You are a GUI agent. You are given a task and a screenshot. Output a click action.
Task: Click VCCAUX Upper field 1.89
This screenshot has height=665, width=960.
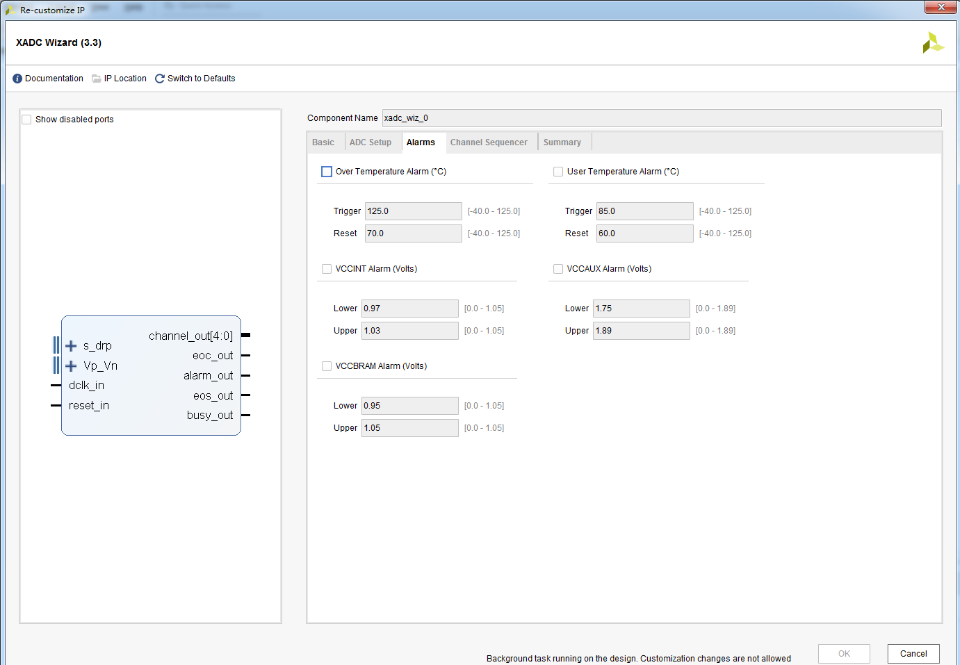641,331
